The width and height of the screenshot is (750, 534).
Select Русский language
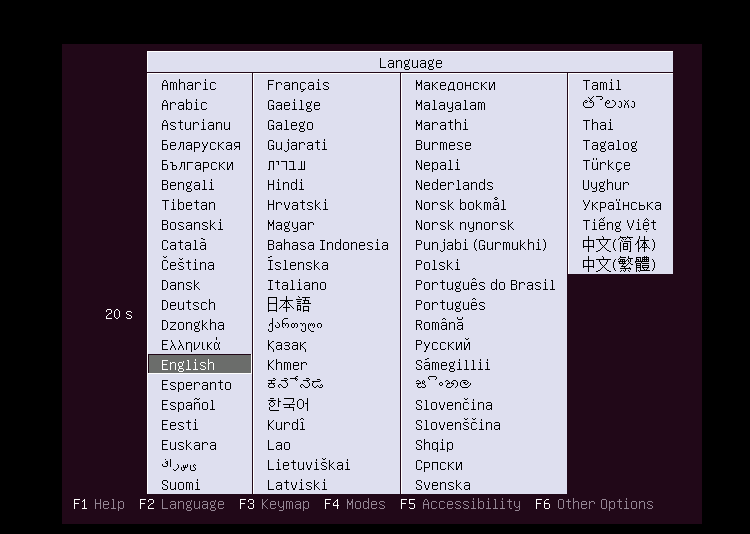(442, 345)
